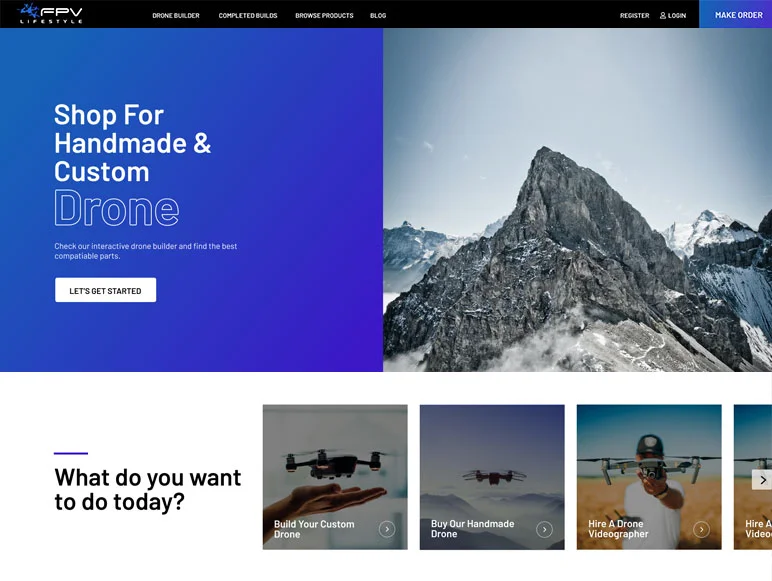Click arrow icon on Build Your Custom Drone
Image resolution: width=772 pixels, height=581 pixels.
coord(387,529)
